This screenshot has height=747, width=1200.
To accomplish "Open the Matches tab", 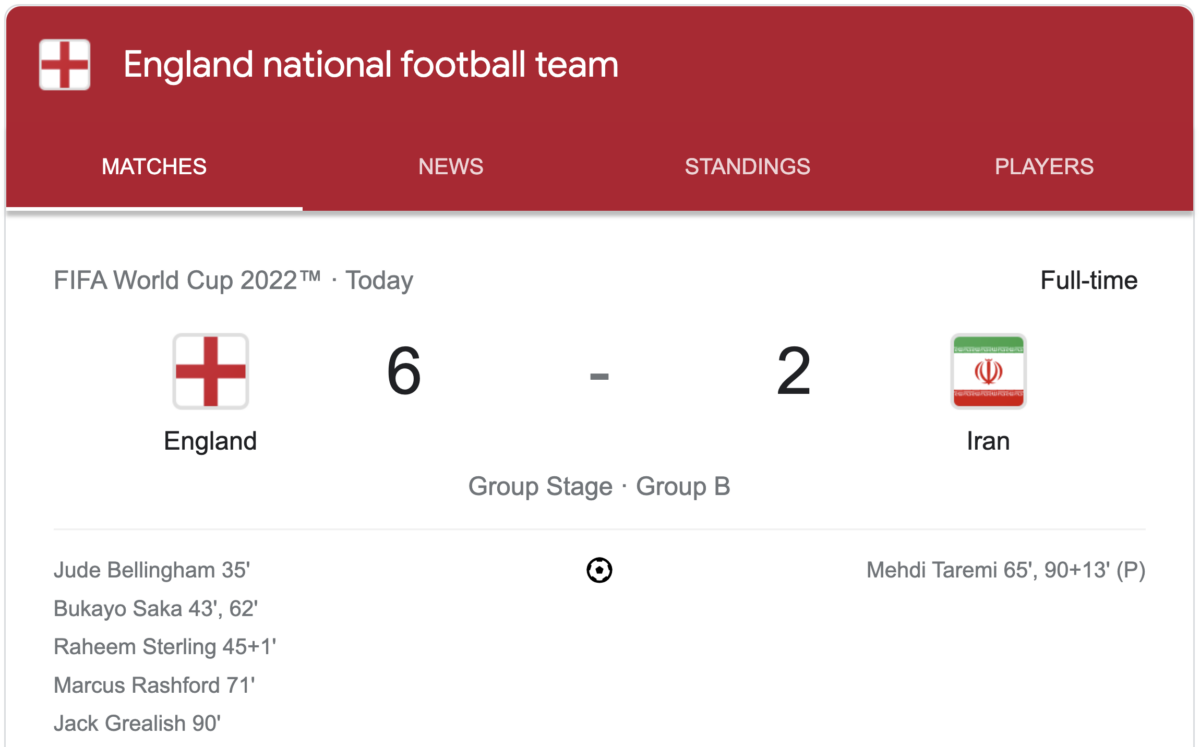I will click(154, 167).
